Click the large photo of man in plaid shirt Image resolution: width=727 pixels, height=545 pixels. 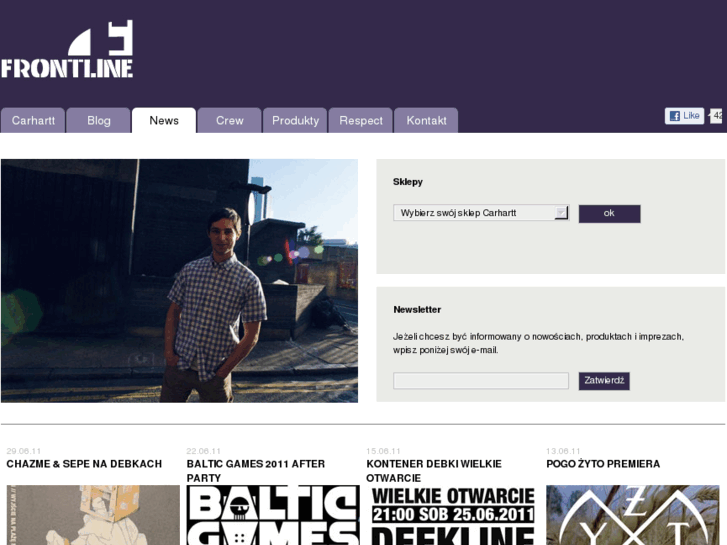click(179, 281)
